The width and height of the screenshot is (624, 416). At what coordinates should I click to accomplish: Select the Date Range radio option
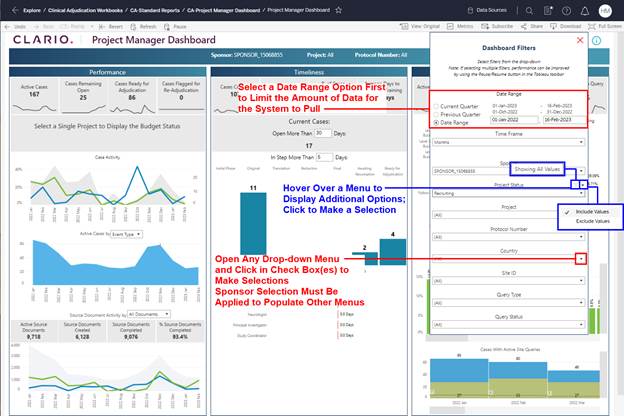coord(436,123)
